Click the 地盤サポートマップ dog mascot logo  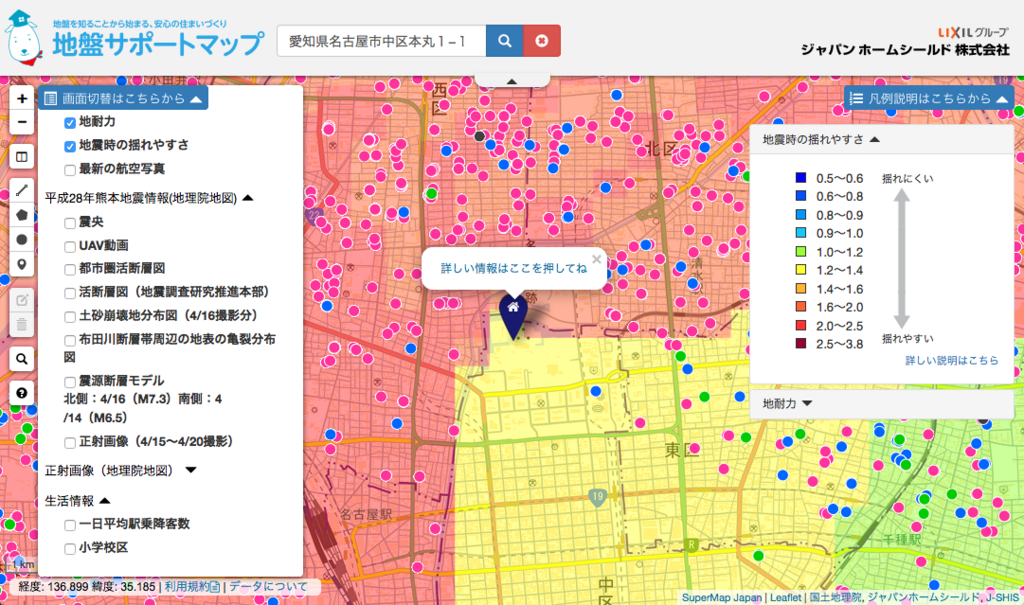point(24,37)
